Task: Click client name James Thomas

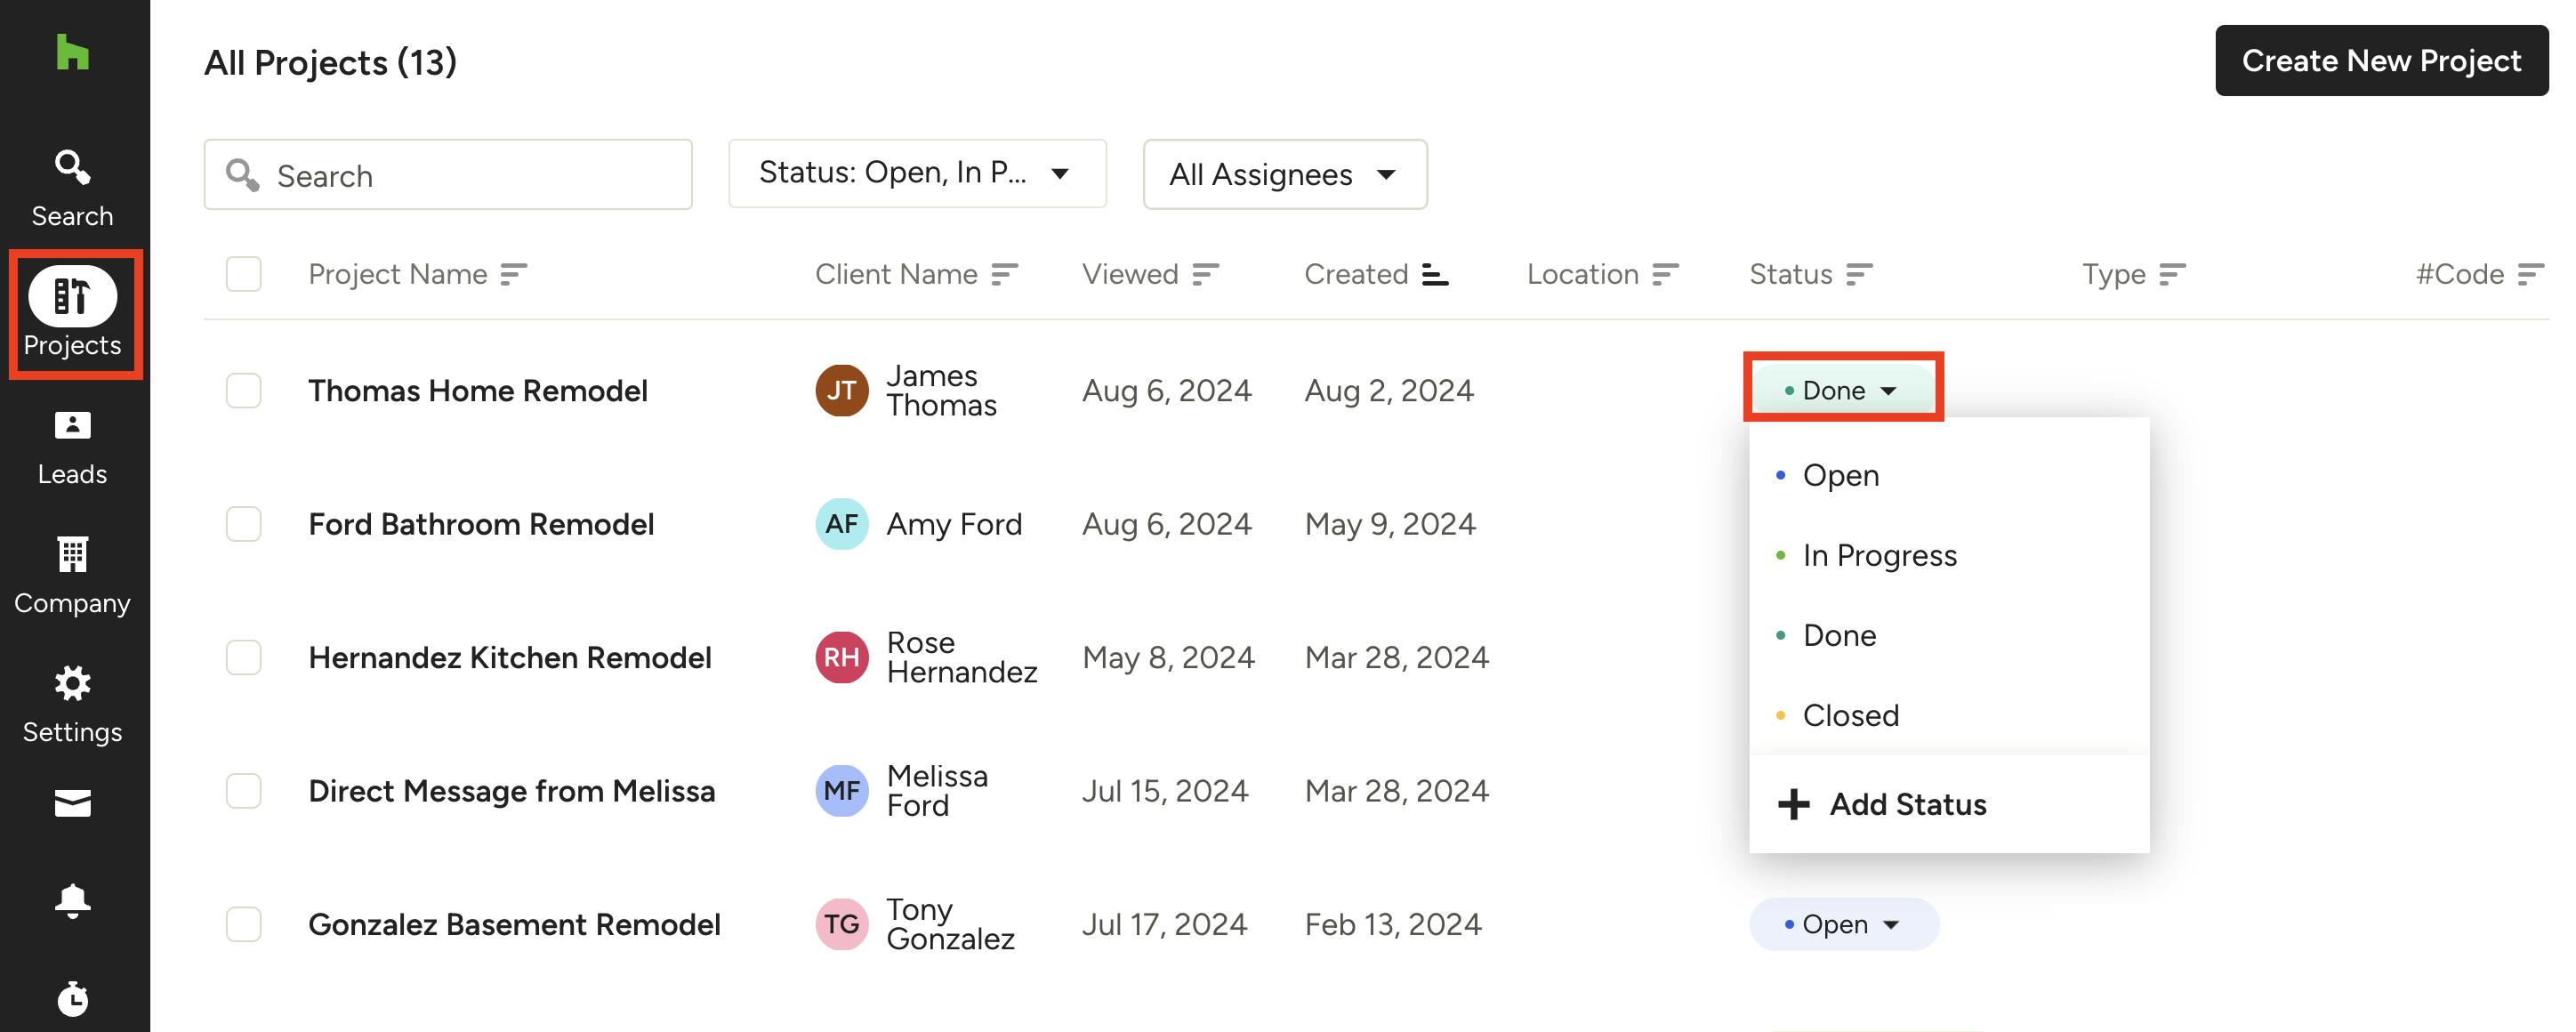Action: tap(941, 390)
